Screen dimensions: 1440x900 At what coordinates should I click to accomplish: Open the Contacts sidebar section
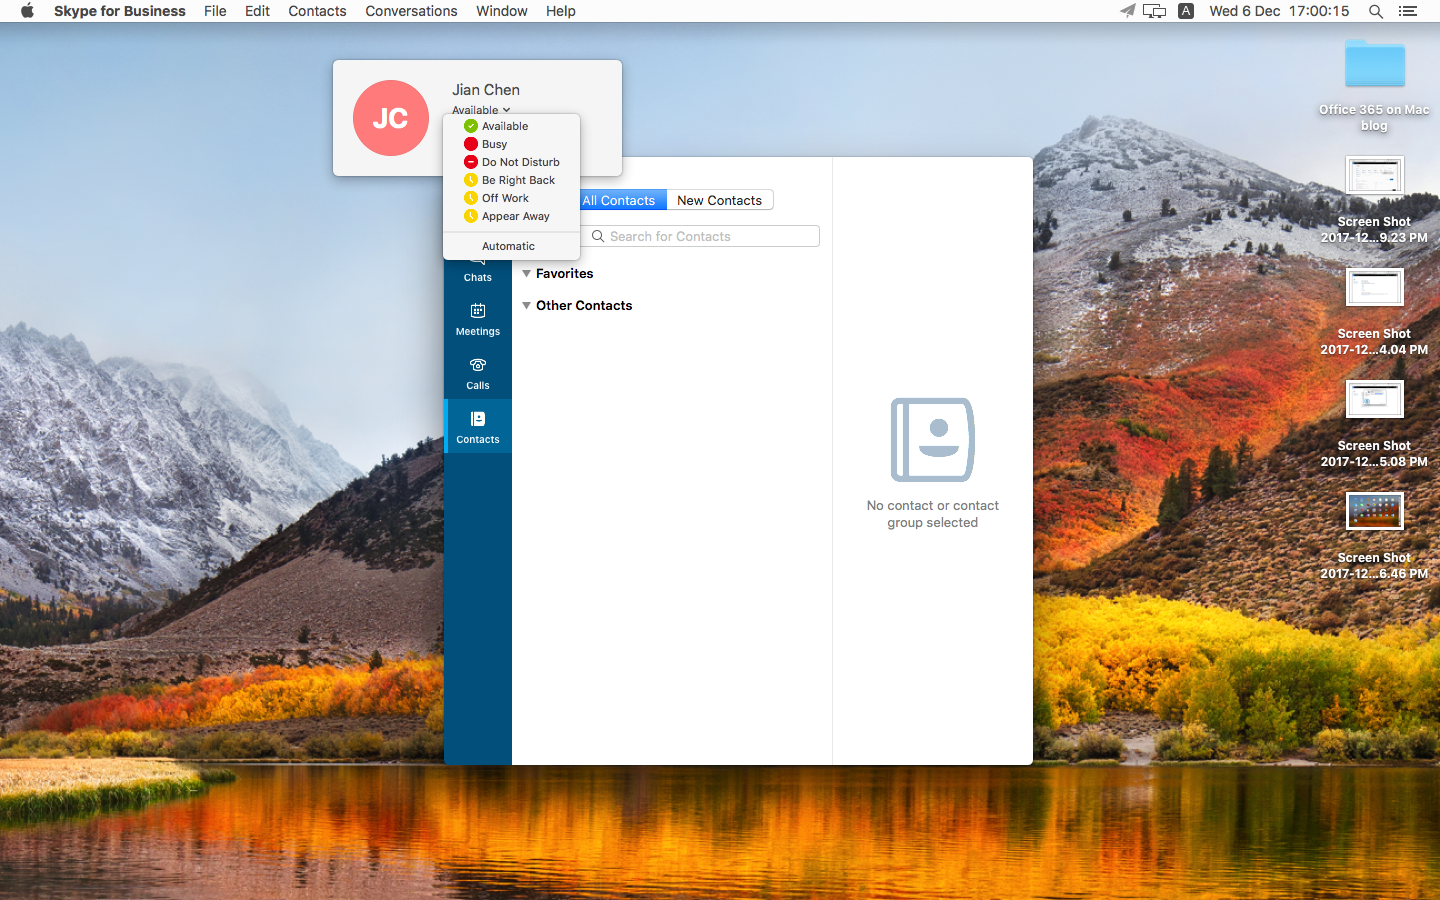[x=478, y=427]
